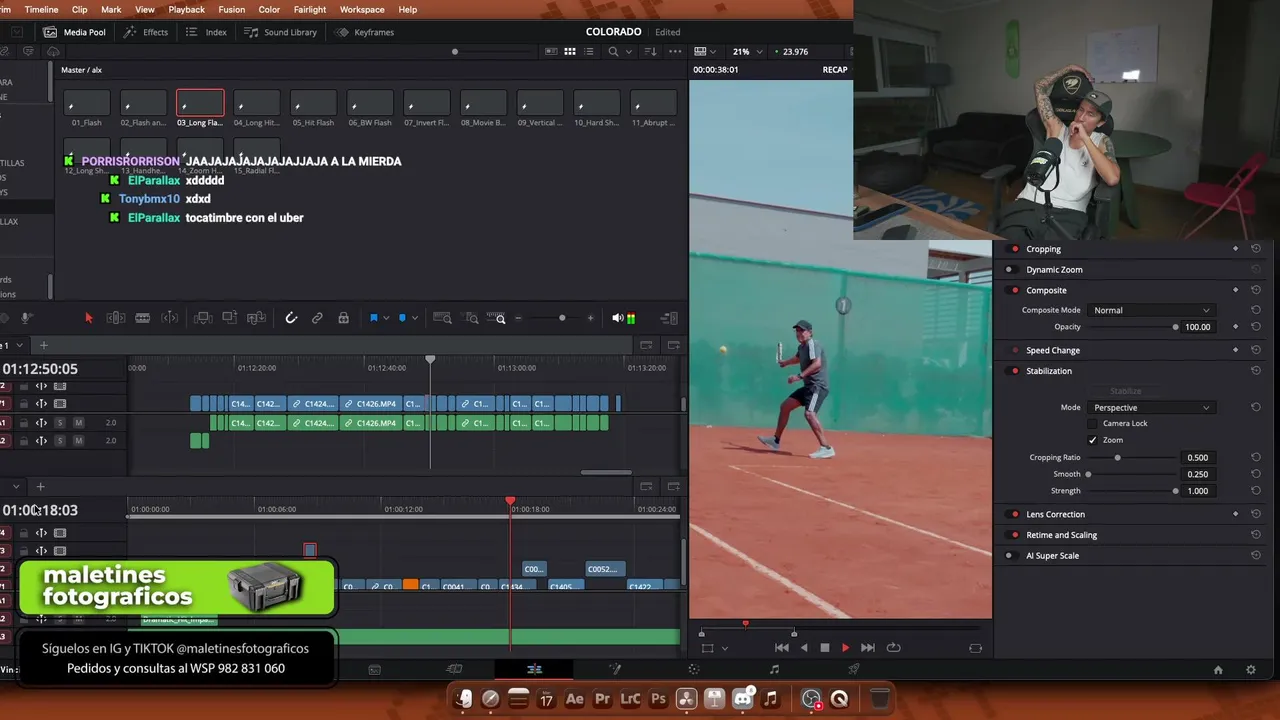Activate the Trim Edit Mode tool
Screen dimensions: 1280x720
pos(116,318)
